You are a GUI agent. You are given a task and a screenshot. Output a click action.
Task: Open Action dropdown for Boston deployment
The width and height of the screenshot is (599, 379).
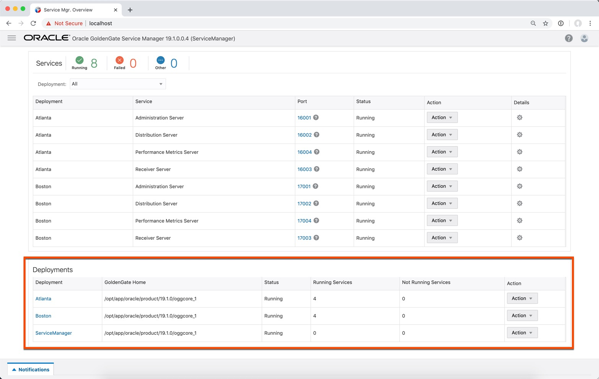pos(522,315)
